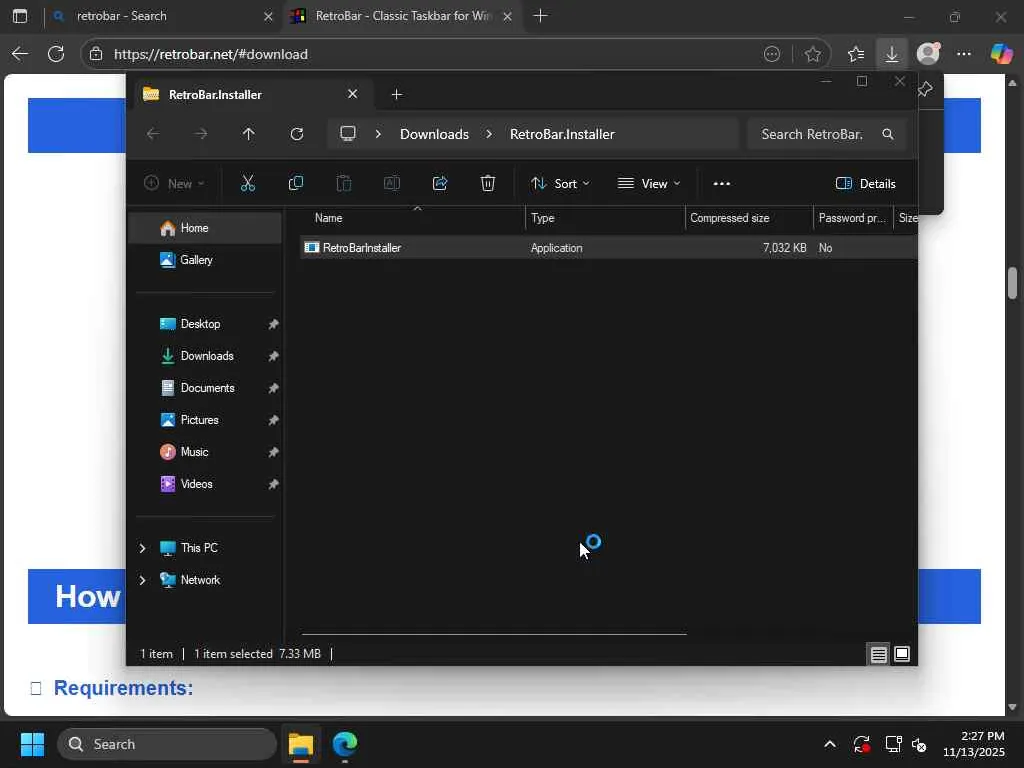
Task: Switch to details list view icon
Action: tap(878, 654)
